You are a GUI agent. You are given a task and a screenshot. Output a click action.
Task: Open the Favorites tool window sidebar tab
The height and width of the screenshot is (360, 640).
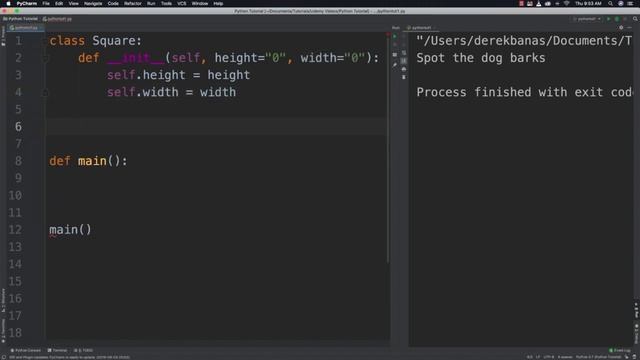3,330
